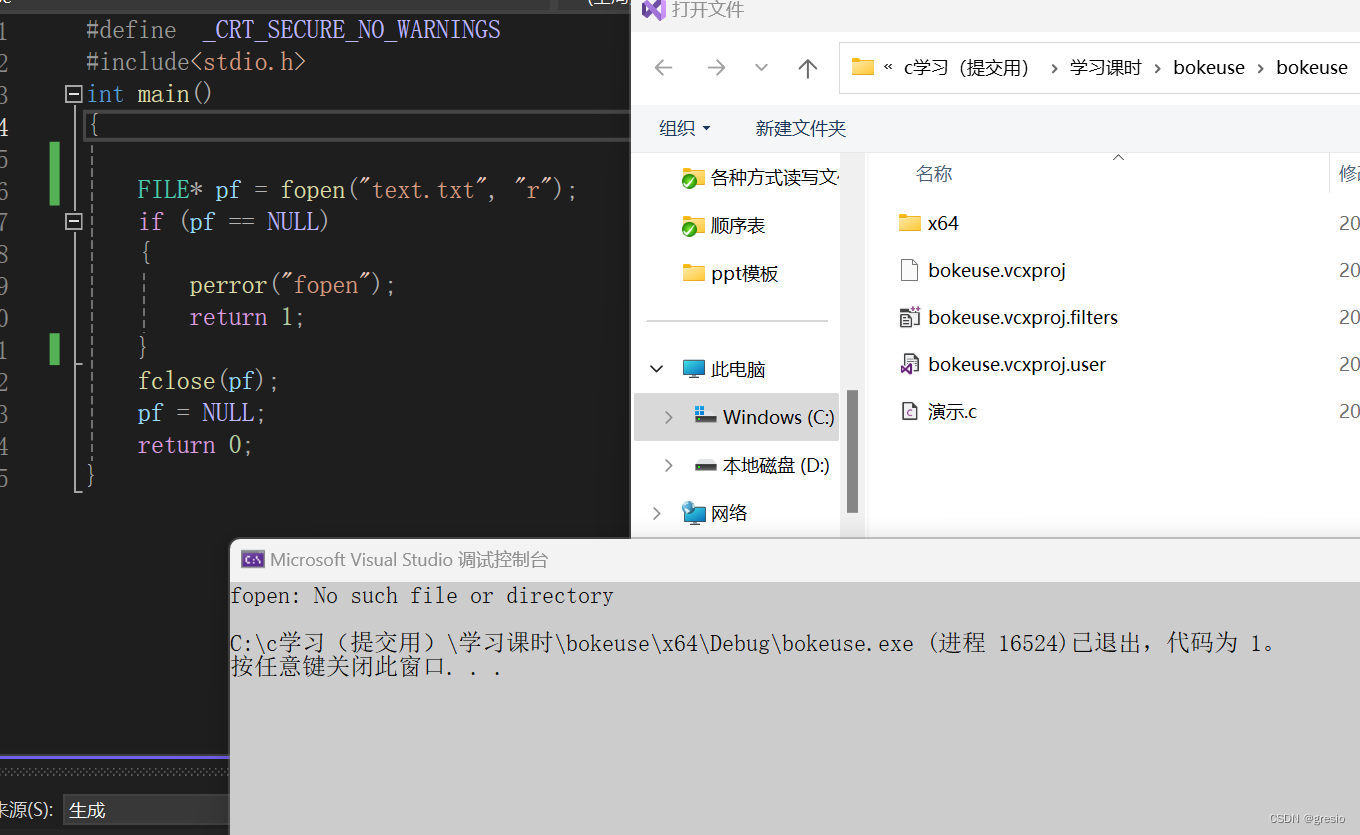The height and width of the screenshot is (835, 1360).
Task: Click the Windows (C:) drive icon
Action: (705, 417)
